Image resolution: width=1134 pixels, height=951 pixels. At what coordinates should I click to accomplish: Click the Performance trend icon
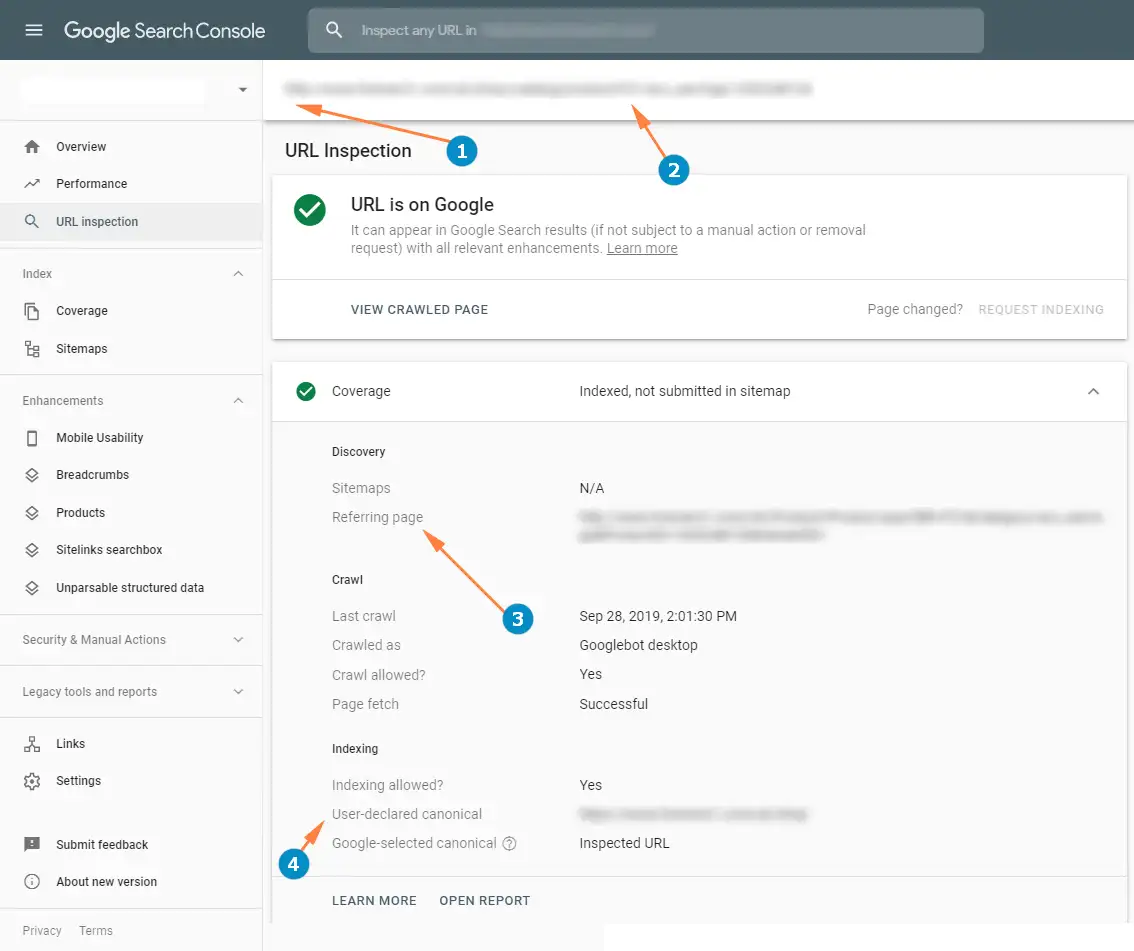(x=32, y=184)
